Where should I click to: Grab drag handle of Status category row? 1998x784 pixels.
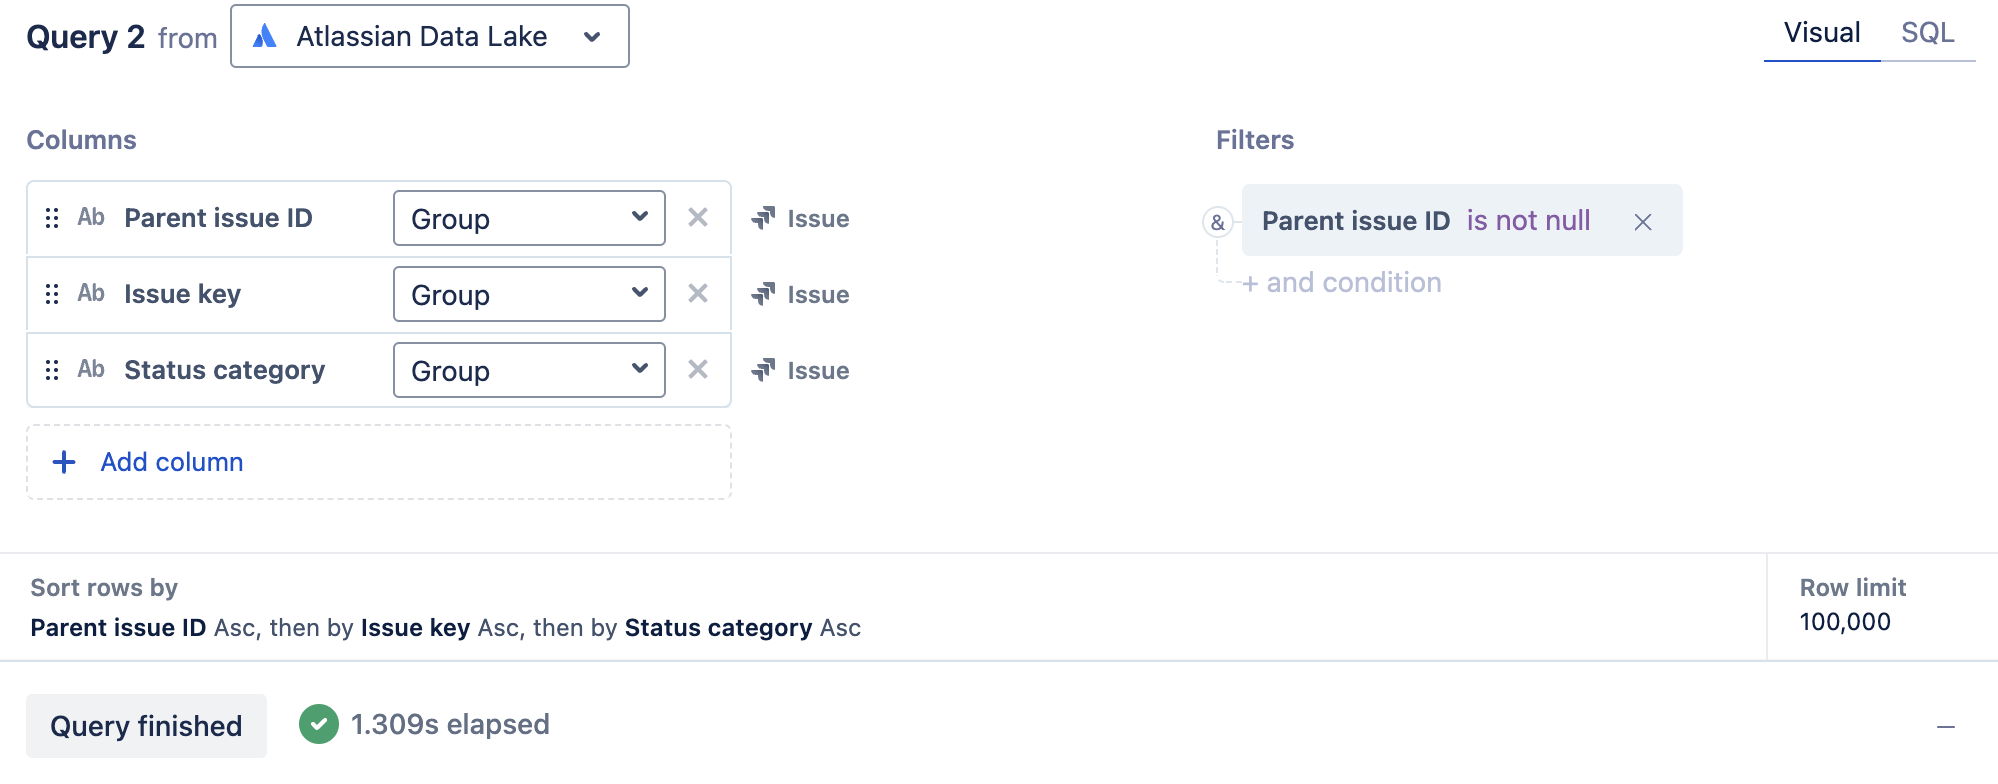pos(52,370)
